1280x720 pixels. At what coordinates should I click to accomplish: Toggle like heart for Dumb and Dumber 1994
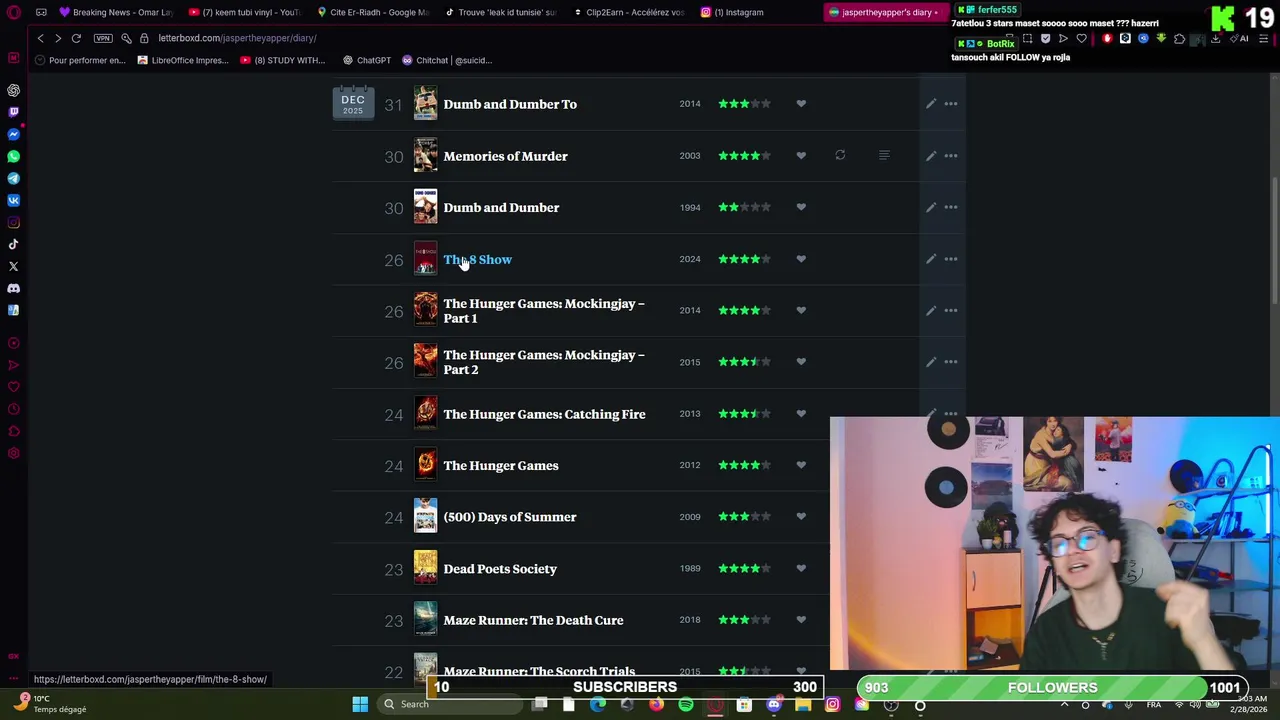coord(801,207)
